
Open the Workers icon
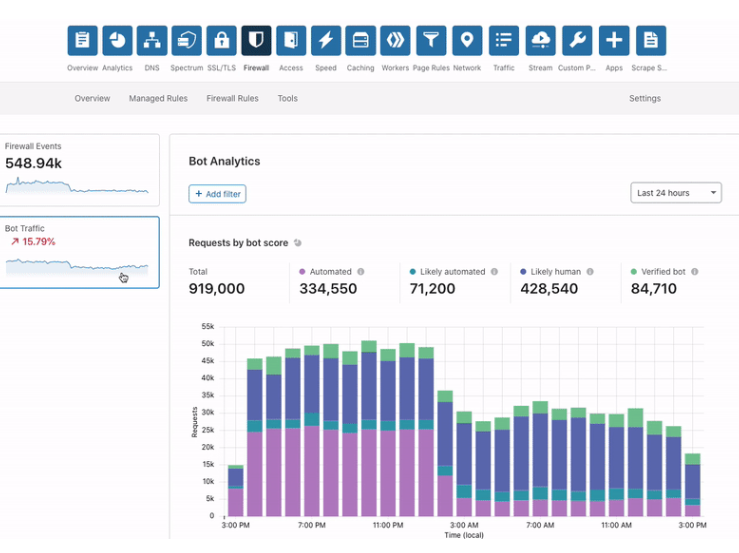(x=395, y=41)
